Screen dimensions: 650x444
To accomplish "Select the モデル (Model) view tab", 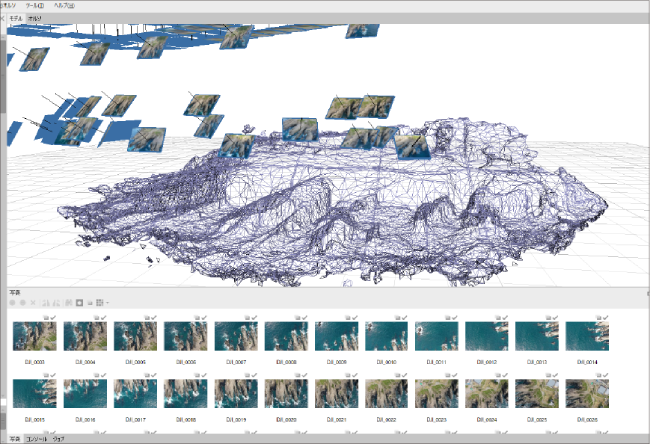I will click(16, 18).
